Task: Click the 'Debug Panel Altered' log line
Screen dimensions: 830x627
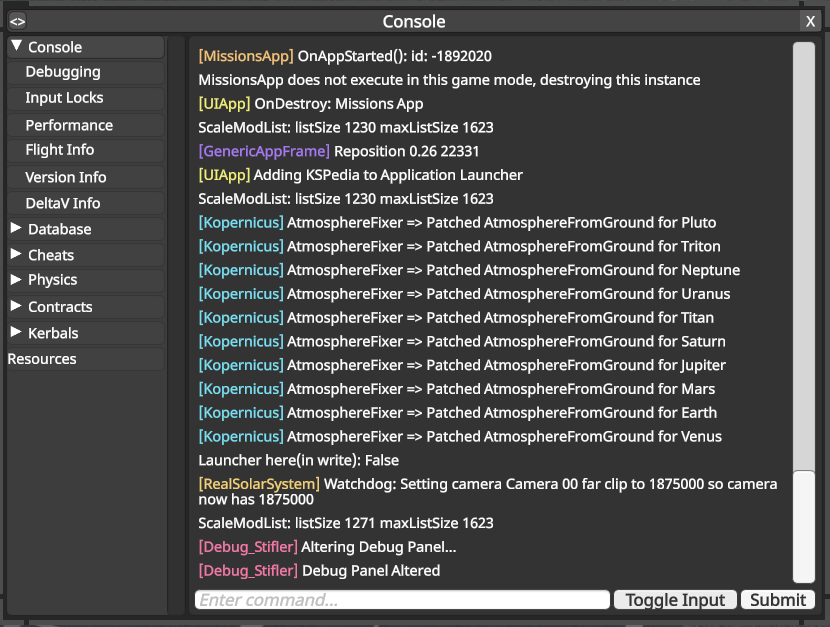Action: coord(319,571)
